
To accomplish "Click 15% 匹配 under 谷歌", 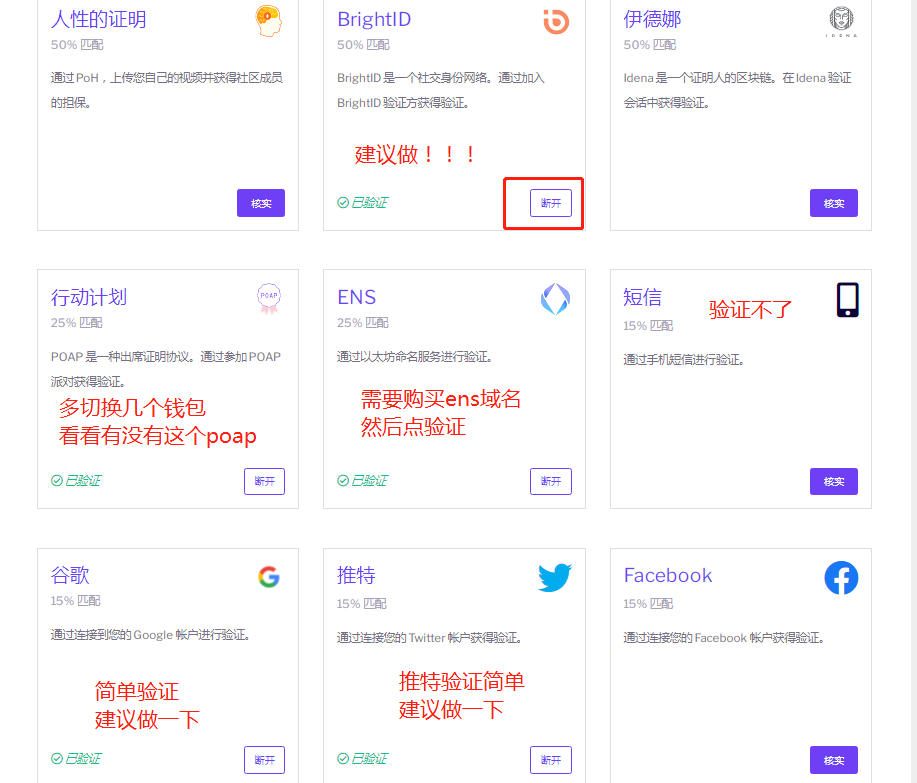I will (75, 601).
